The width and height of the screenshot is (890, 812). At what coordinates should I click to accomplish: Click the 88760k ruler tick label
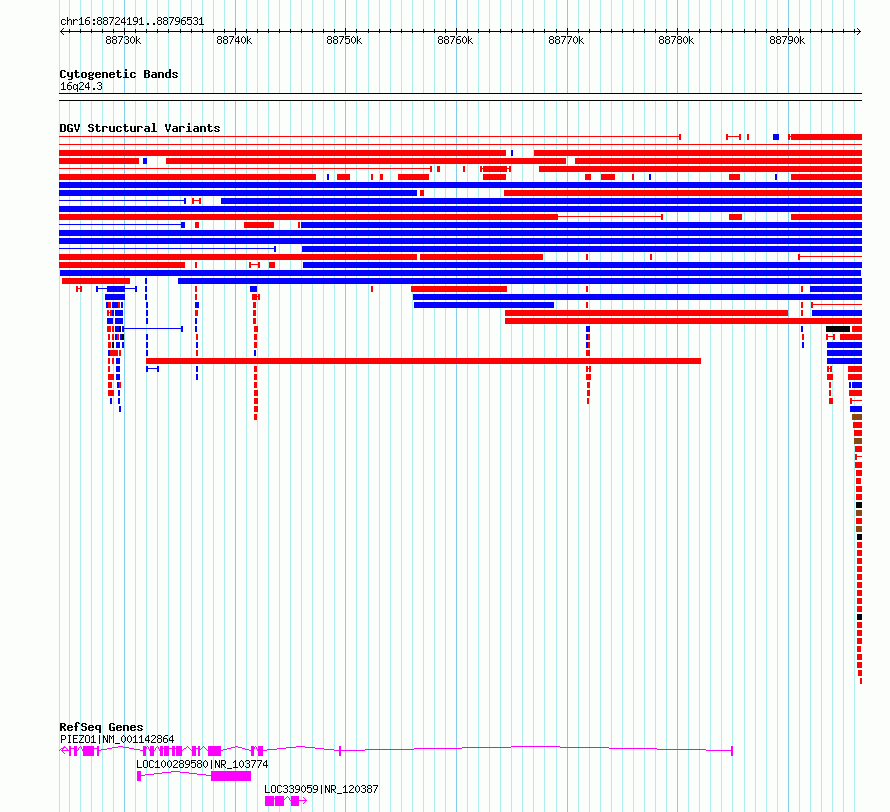pos(455,40)
